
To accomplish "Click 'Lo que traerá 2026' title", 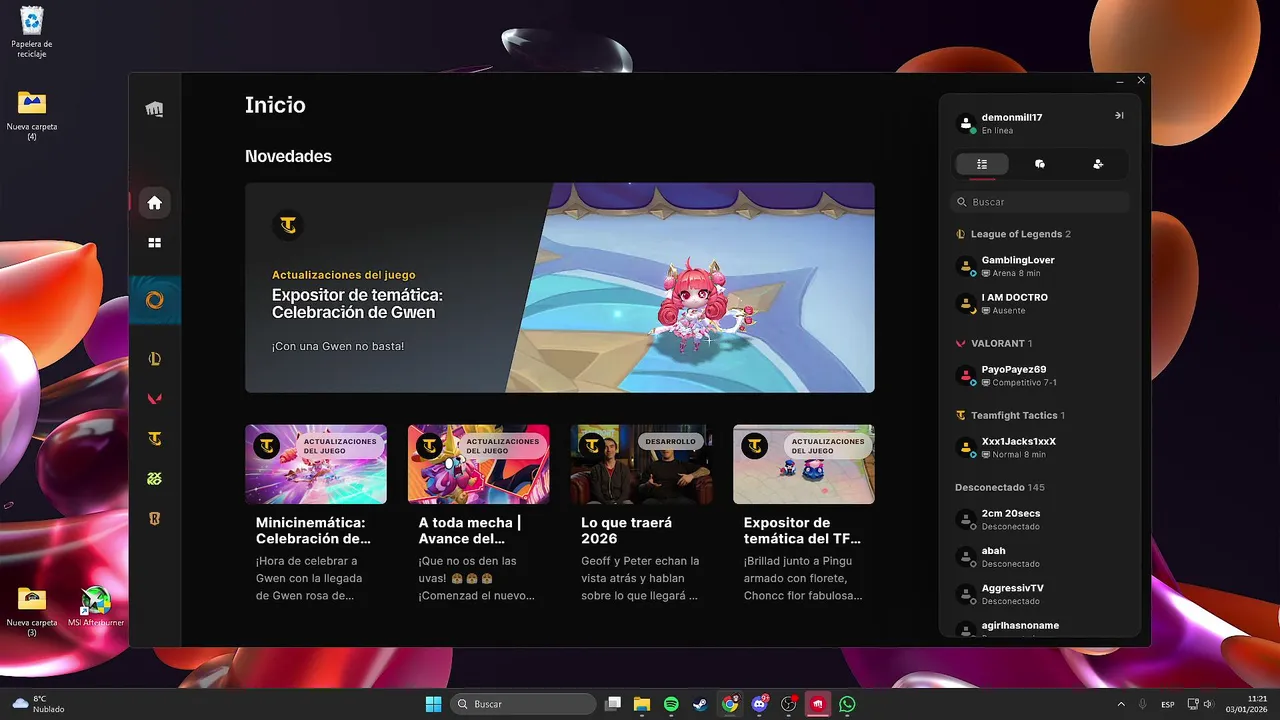I will point(626,530).
